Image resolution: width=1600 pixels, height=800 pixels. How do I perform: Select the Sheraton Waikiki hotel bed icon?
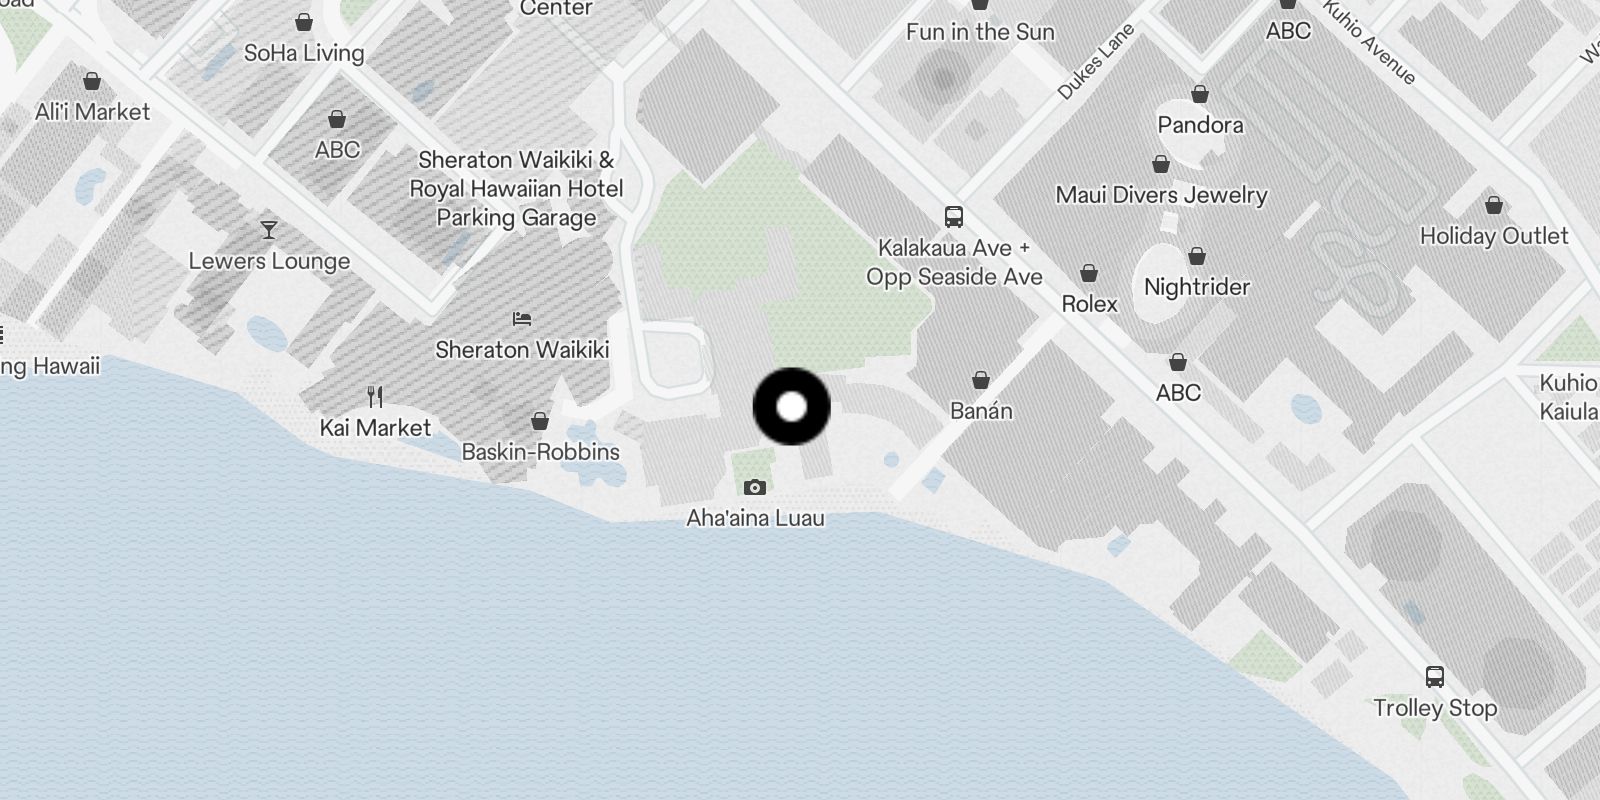[x=522, y=319]
